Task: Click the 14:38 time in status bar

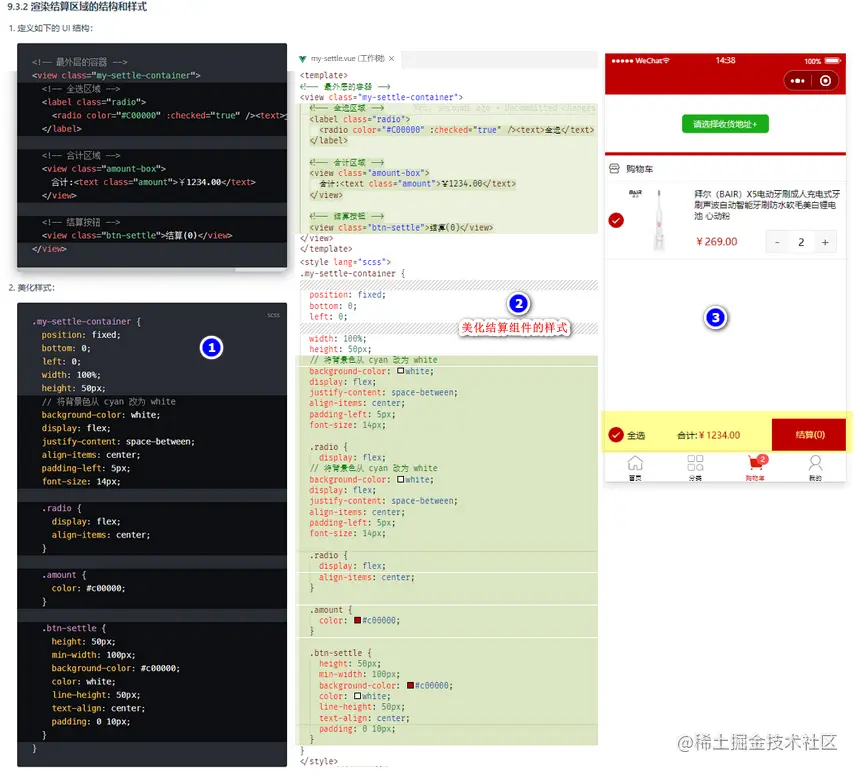Action: [725, 60]
